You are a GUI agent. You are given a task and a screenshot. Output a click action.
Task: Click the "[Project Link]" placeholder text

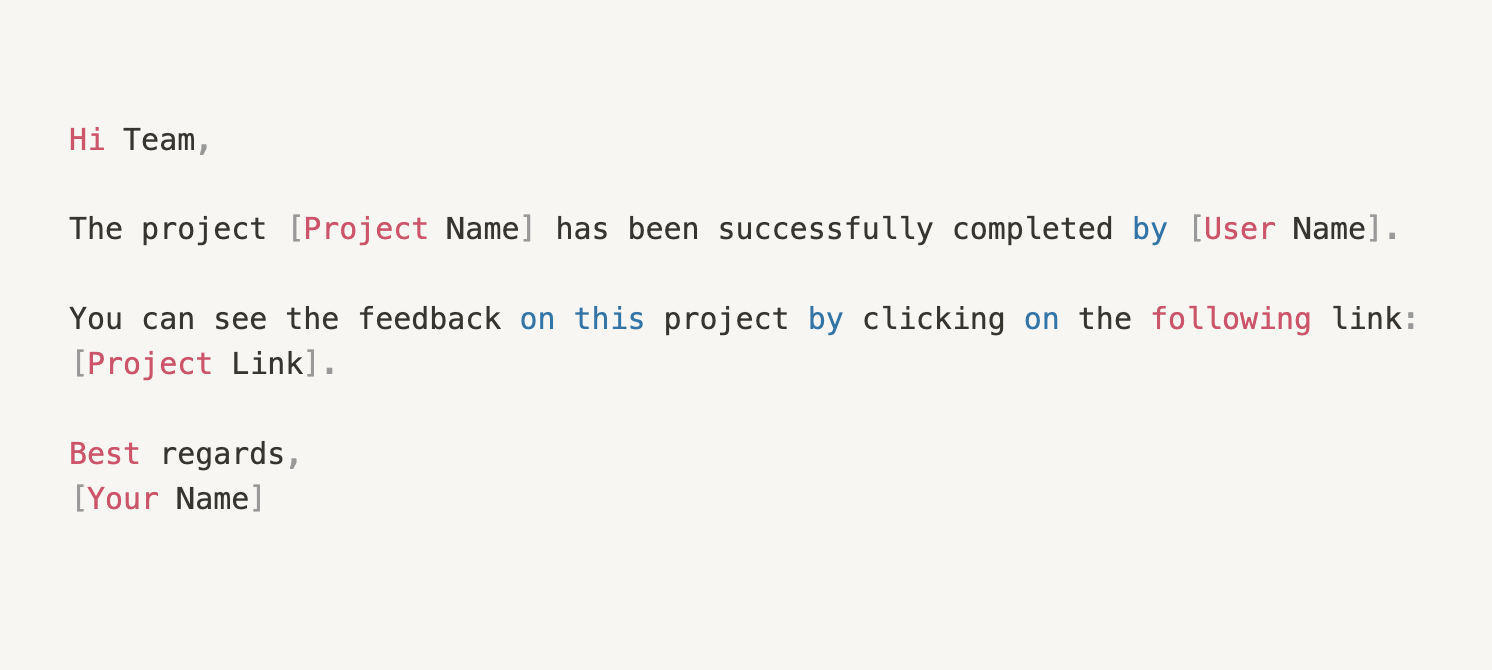(195, 364)
